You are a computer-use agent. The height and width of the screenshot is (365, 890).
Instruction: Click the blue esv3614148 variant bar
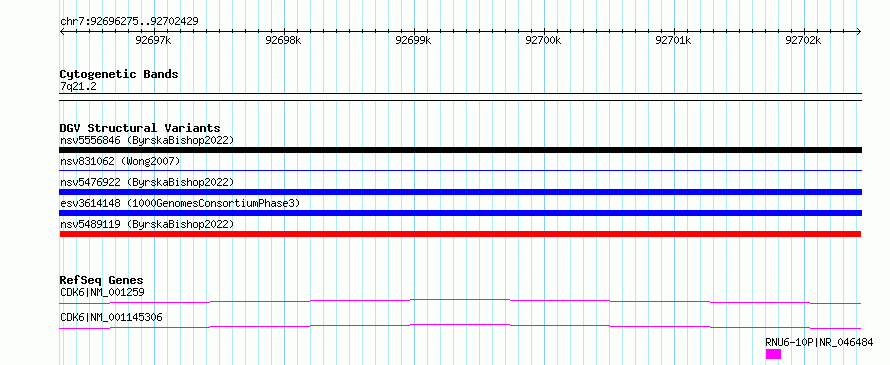(x=460, y=213)
